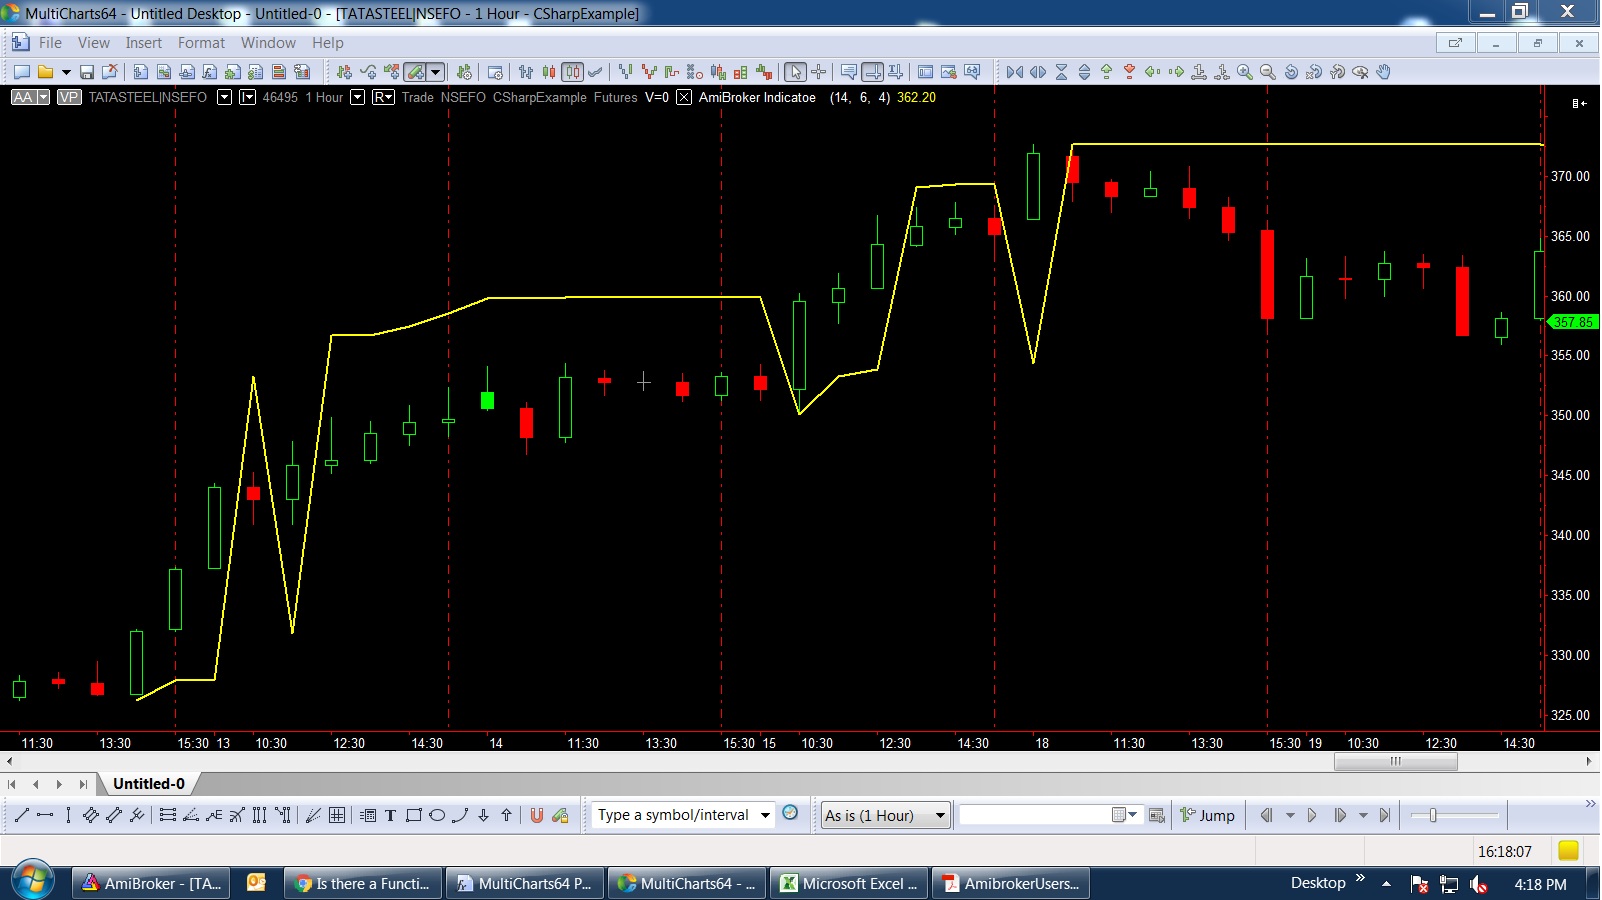The width and height of the screenshot is (1602, 900).
Task: Click the Zoom Out magnifier icon
Action: pos(1267,72)
